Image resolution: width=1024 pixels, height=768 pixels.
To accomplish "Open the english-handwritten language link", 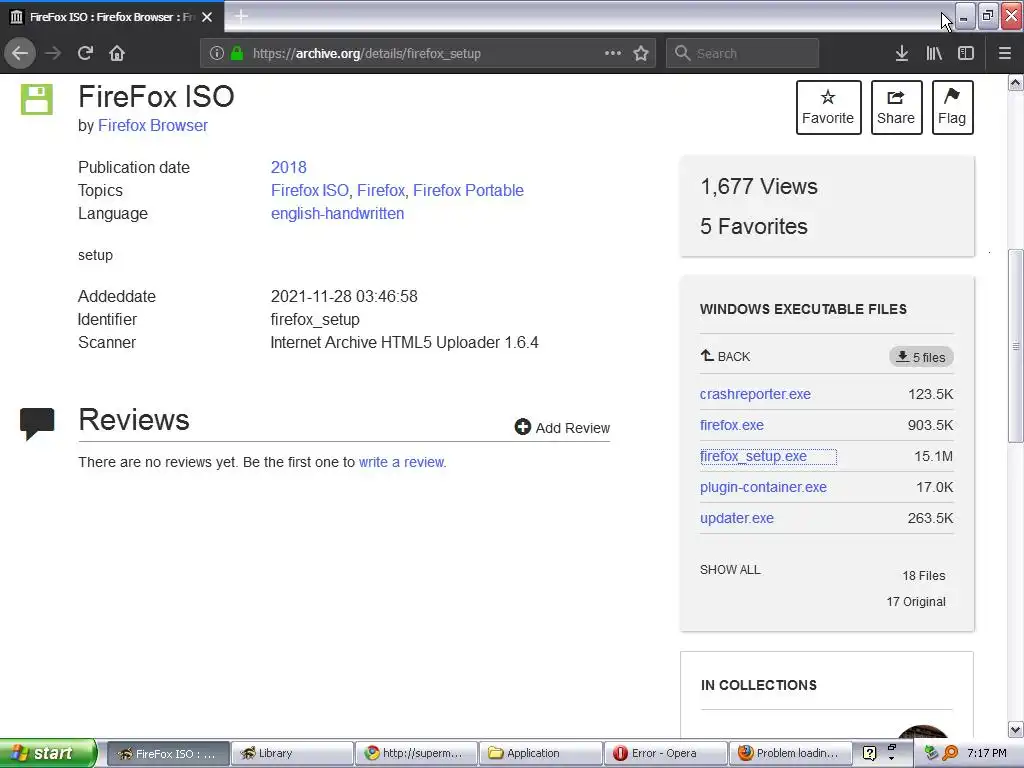I will click(338, 214).
